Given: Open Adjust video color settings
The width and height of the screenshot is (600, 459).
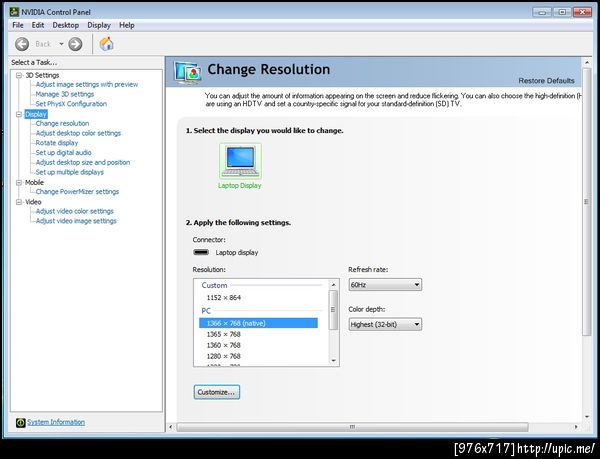Looking at the screenshot, I should click(x=75, y=211).
